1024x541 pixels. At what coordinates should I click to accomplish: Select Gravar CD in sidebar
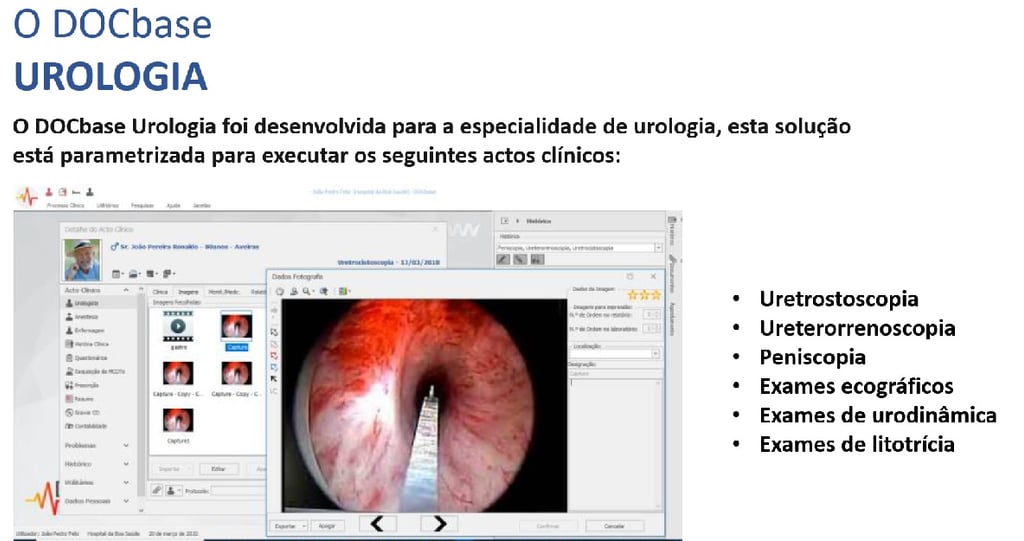click(82, 413)
